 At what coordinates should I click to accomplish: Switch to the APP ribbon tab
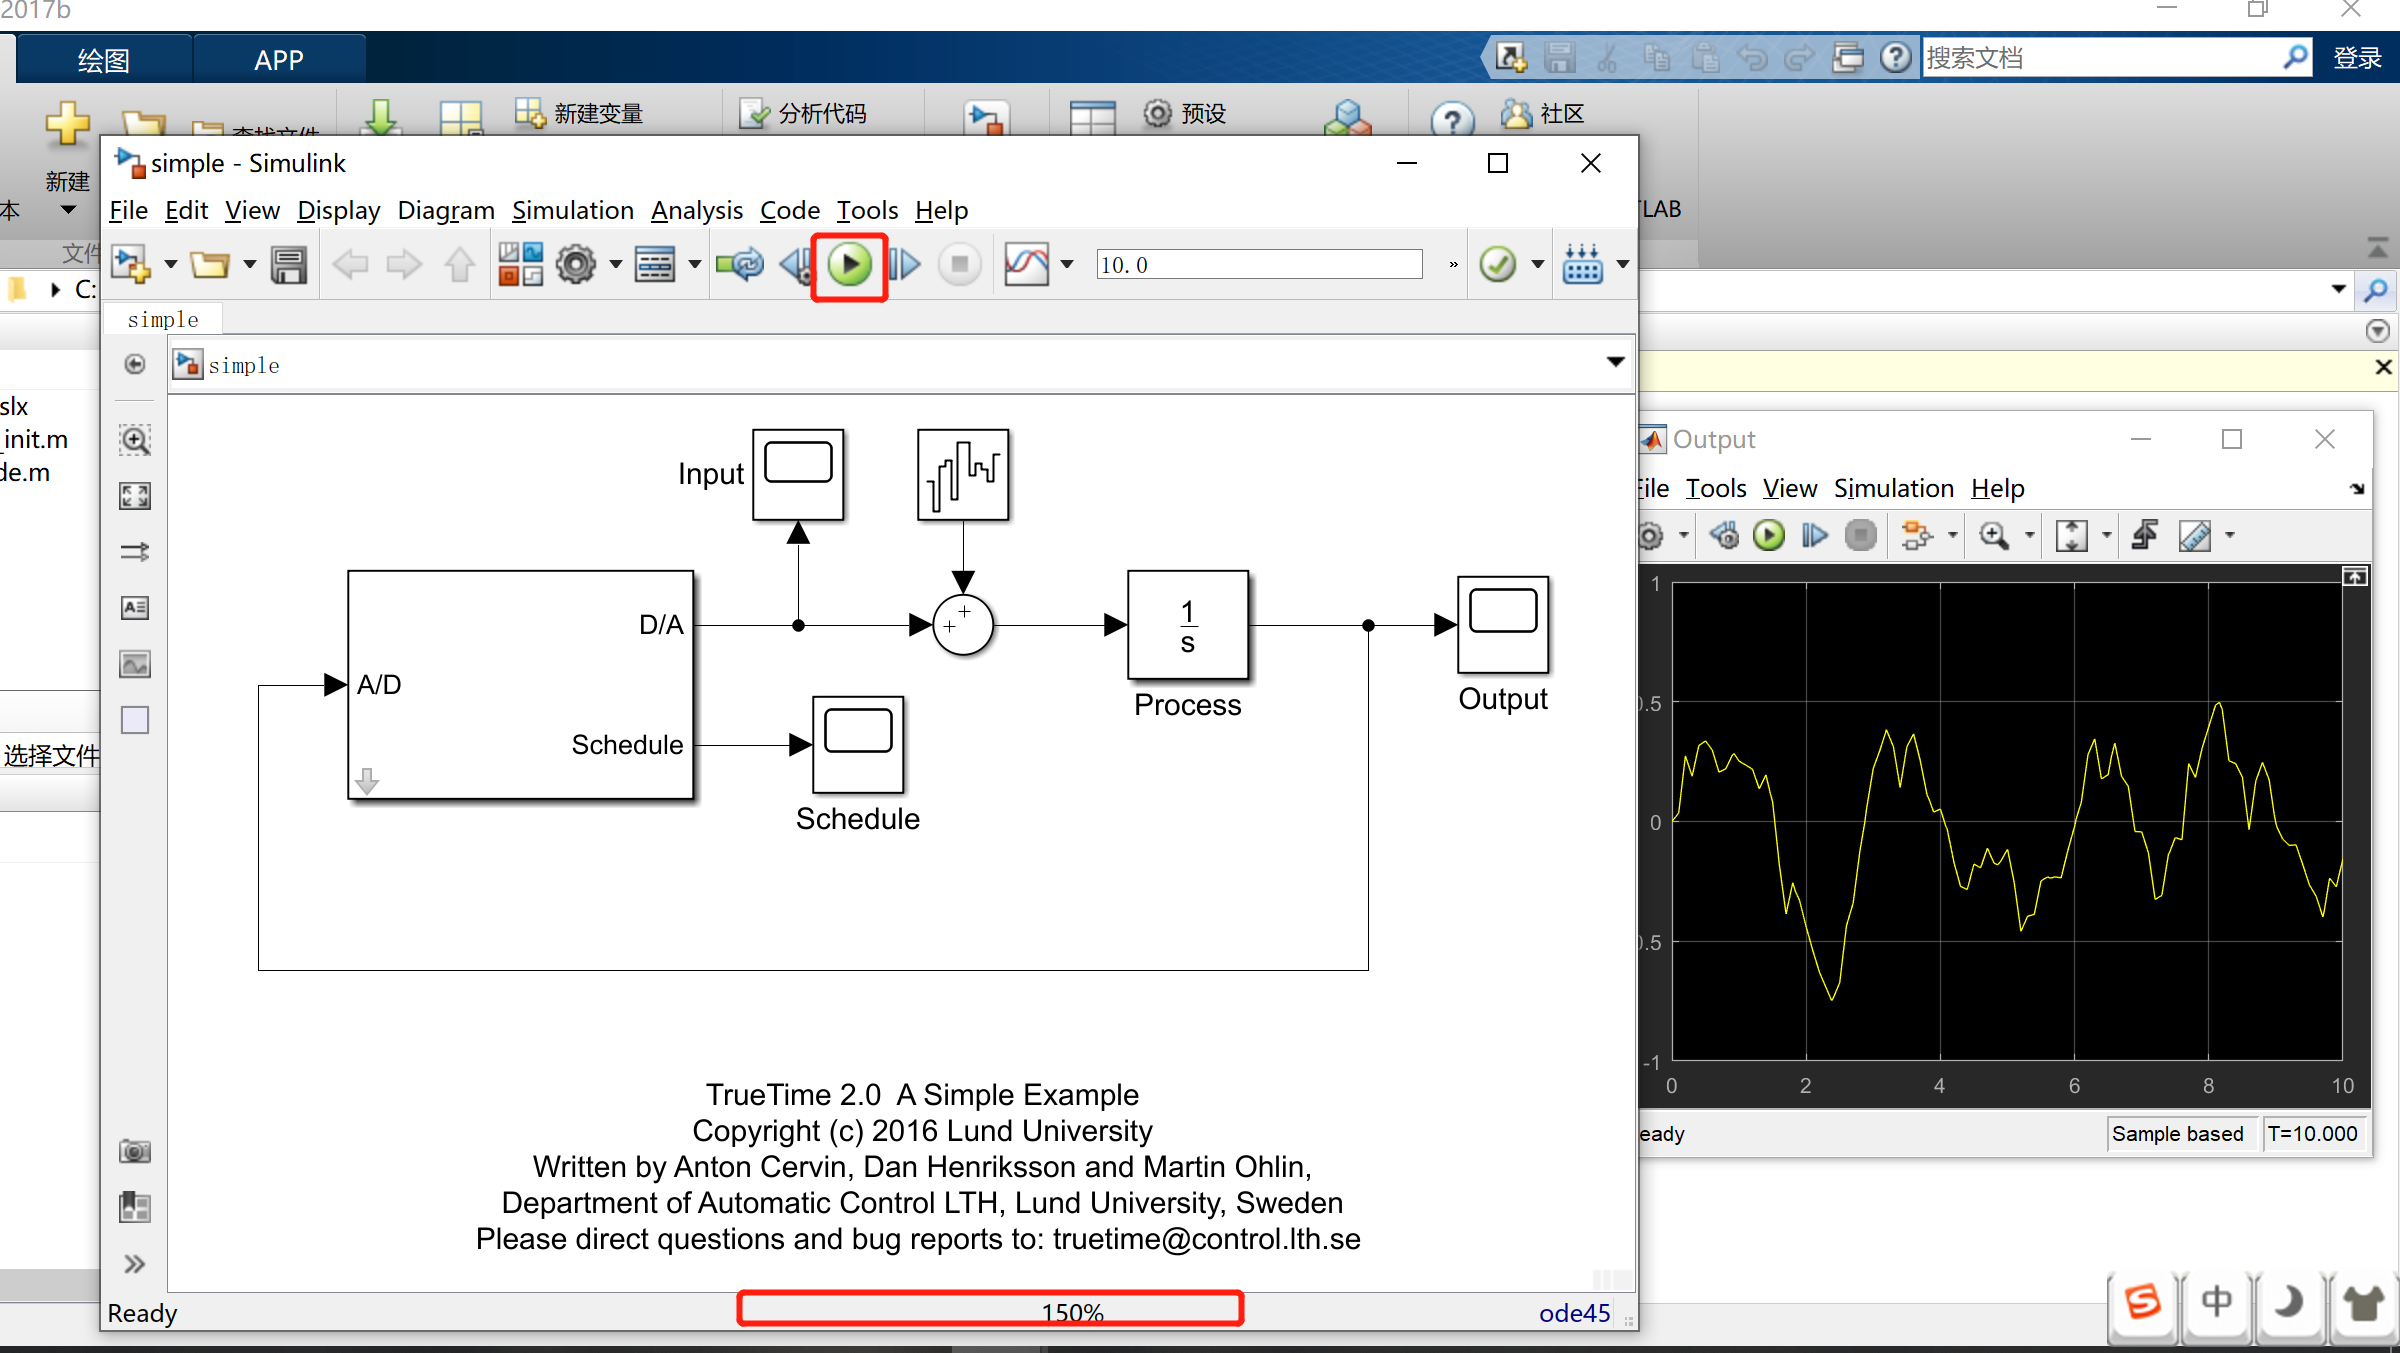(x=279, y=59)
